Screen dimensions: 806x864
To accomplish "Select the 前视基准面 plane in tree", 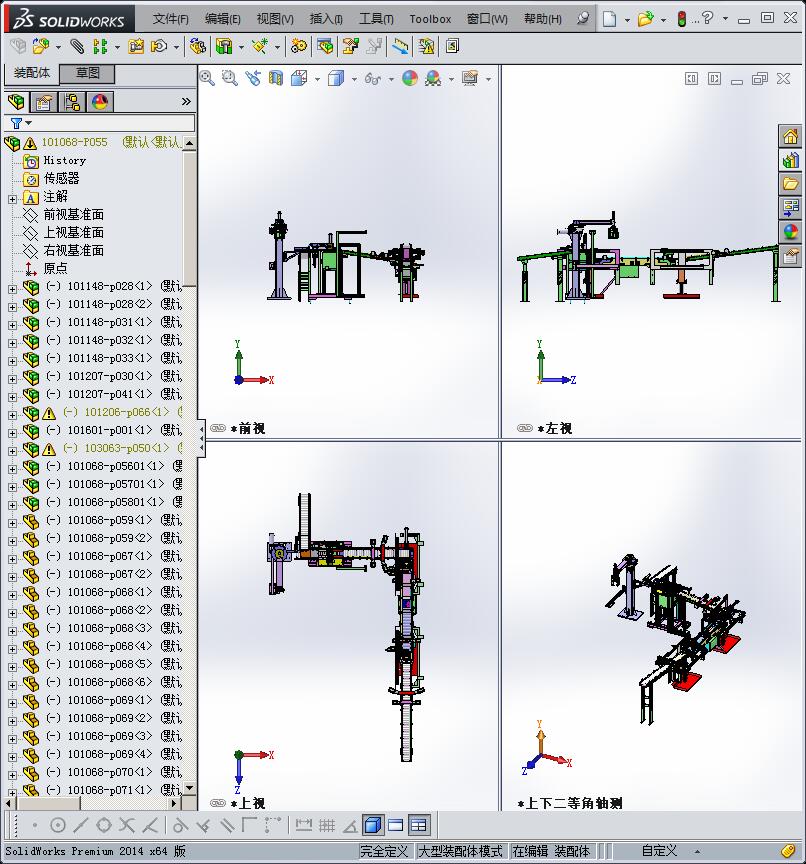I will [73, 214].
